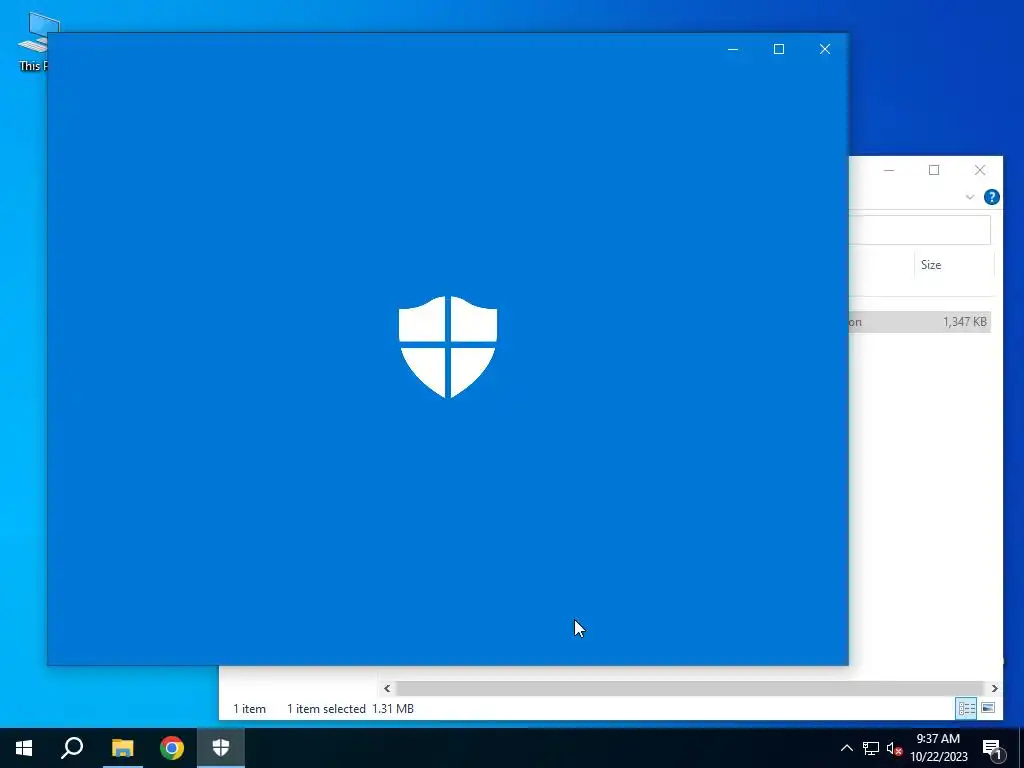This screenshot has width=1024, height=768.
Task: Open the Windows Start menu
Action: tap(24, 748)
